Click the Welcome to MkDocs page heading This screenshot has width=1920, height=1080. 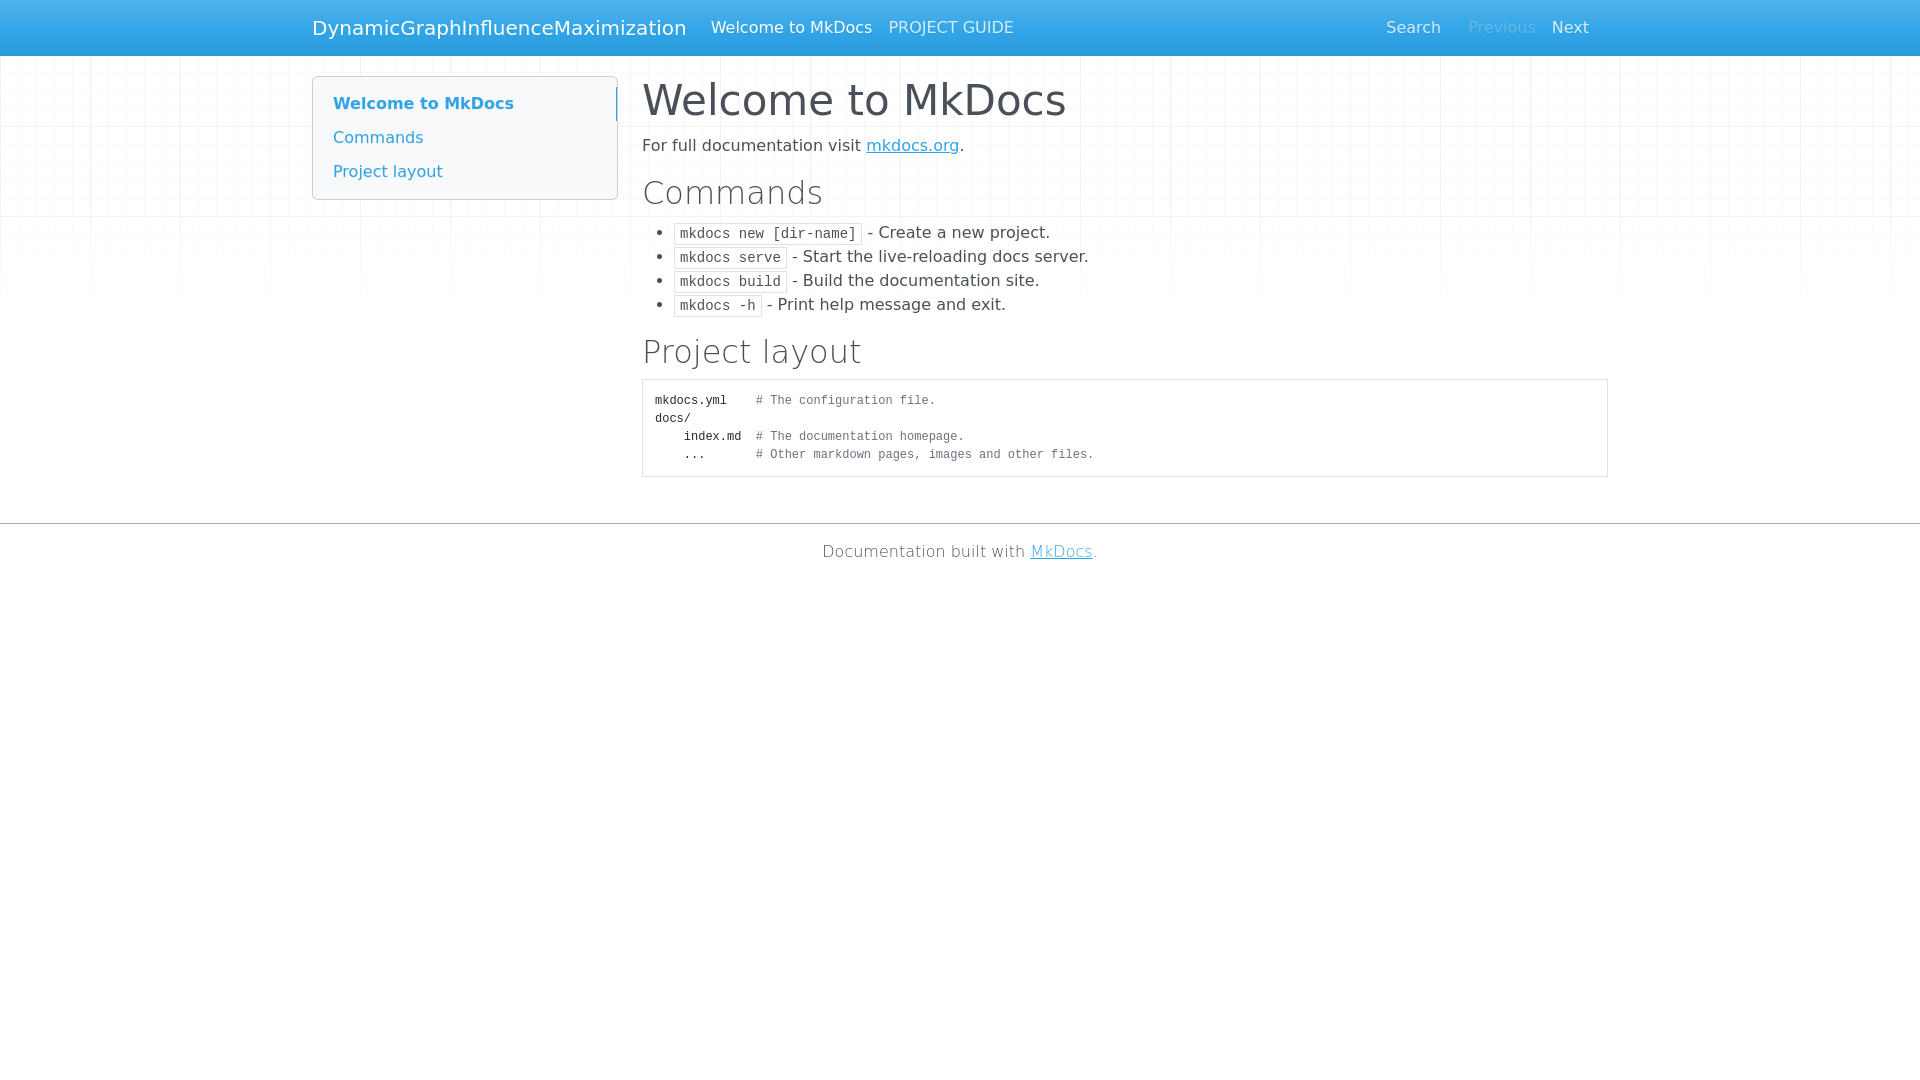coord(854,100)
